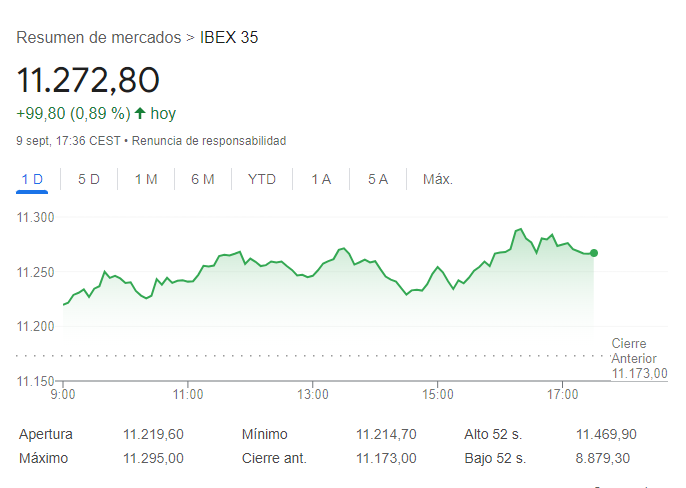Click the Apertura value 11.219,60
The height and width of the screenshot is (488, 686).
coord(153,435)
